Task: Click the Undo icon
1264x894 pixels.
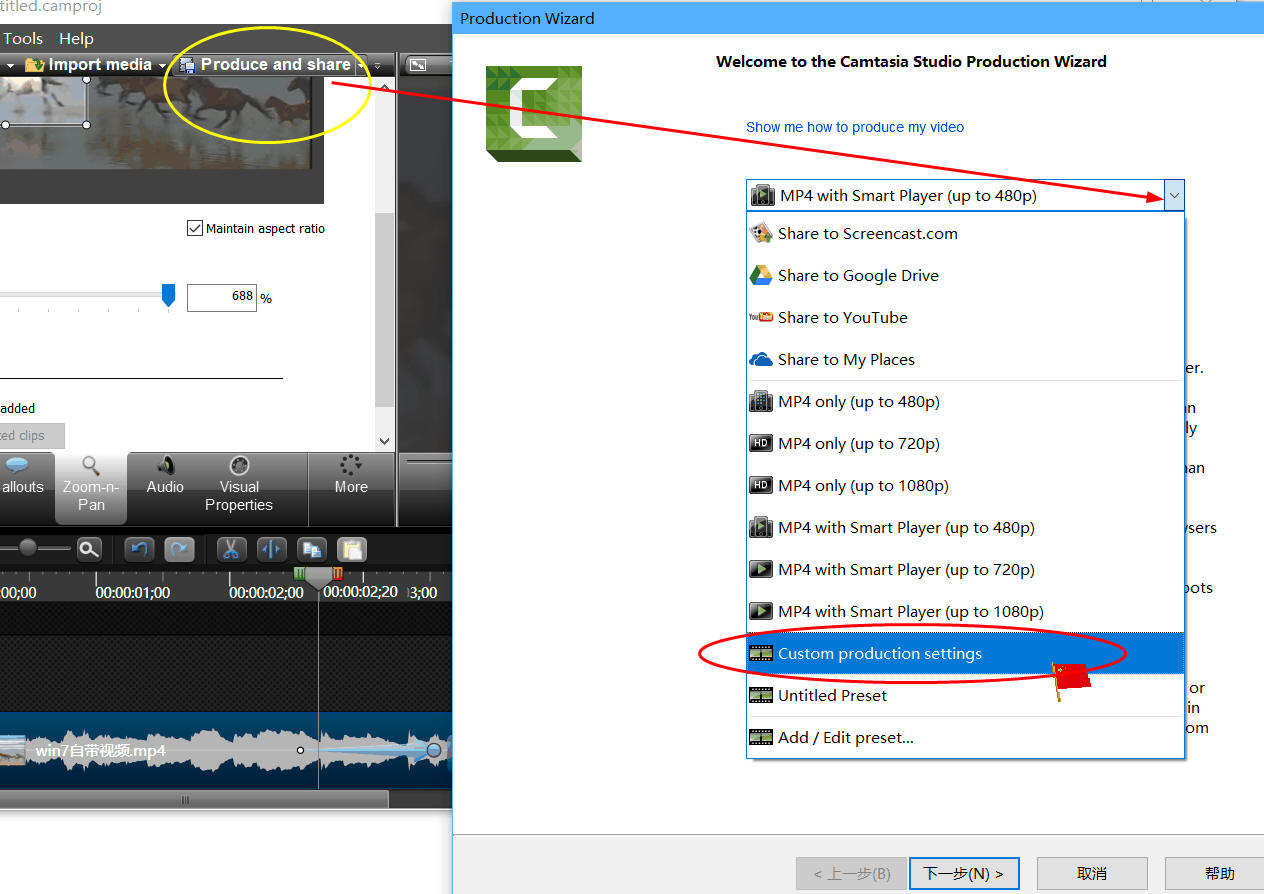Action: (x=139, y=549)
